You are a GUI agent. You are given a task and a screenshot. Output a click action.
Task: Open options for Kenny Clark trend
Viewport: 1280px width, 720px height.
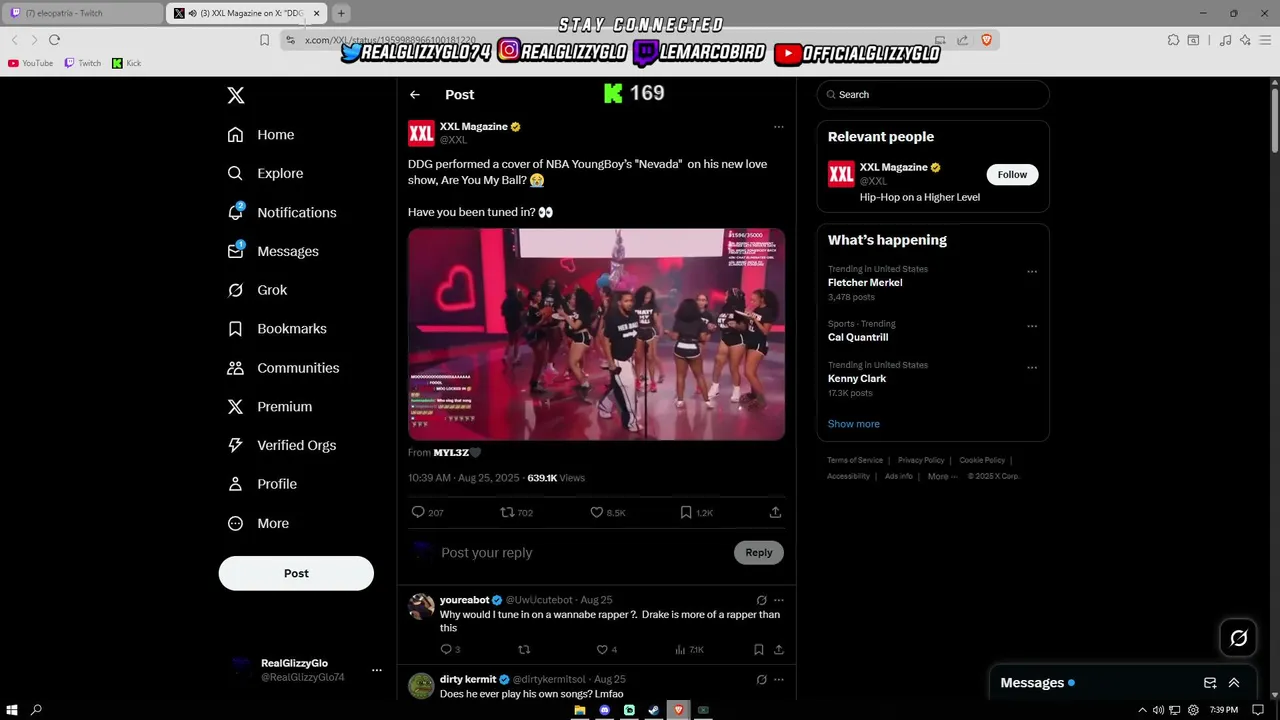click(1032, 368)
